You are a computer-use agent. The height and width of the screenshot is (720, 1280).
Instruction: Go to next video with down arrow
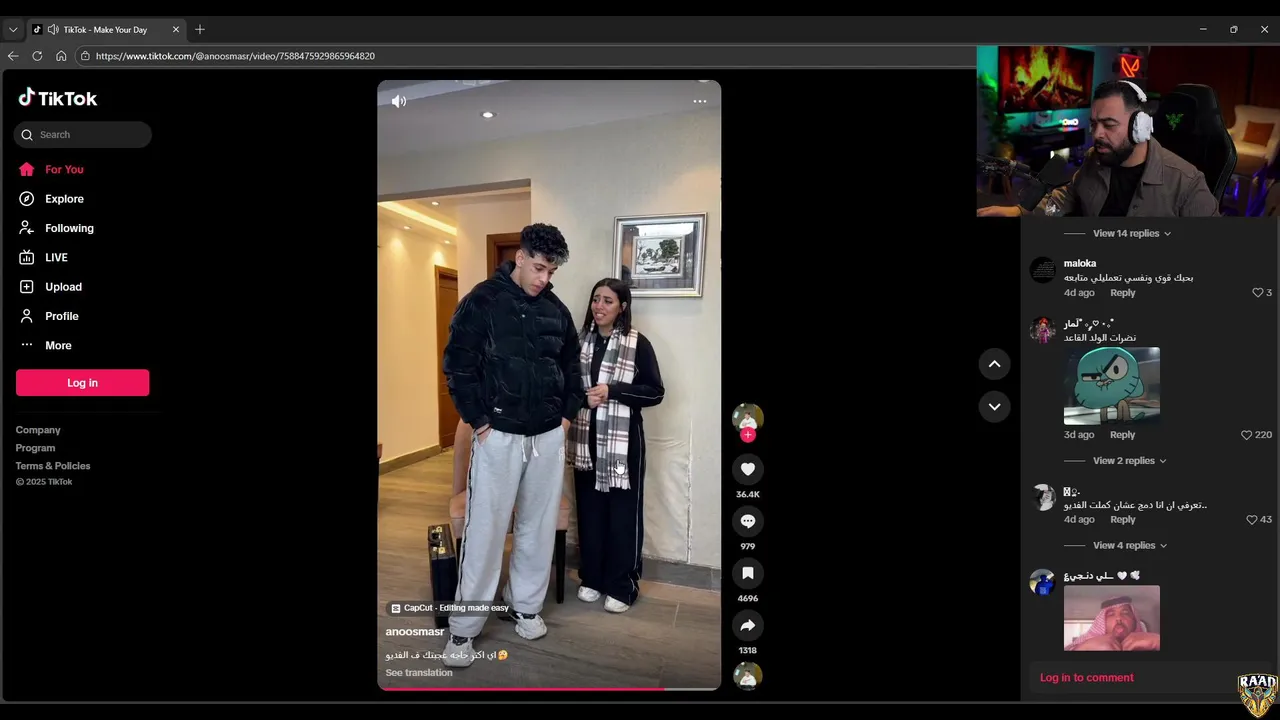pos(994,406)
